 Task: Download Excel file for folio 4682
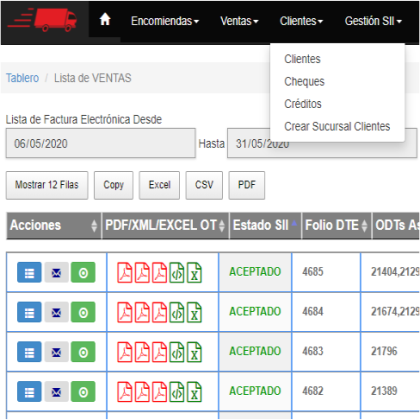[194, 392]
